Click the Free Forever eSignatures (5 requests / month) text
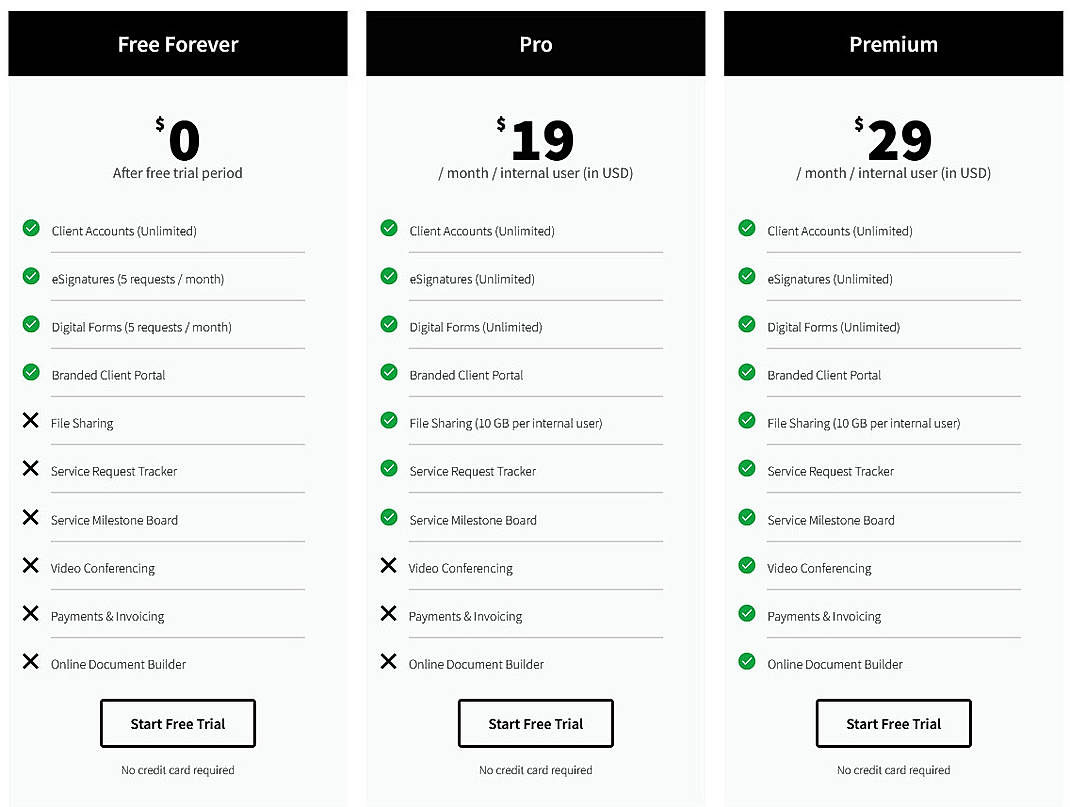Viewport: 1070px width, 807px height. pyautogui.click(x=138, y=279)
